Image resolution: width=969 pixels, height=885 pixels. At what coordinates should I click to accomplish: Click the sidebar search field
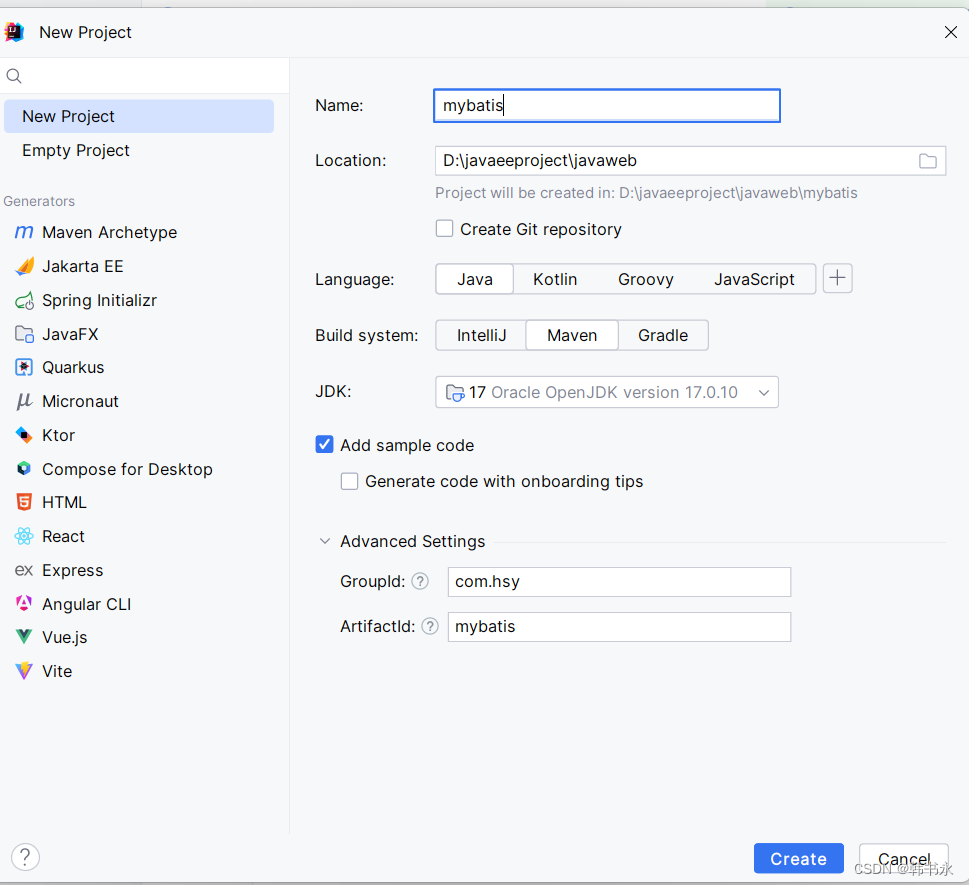point(145,76)
